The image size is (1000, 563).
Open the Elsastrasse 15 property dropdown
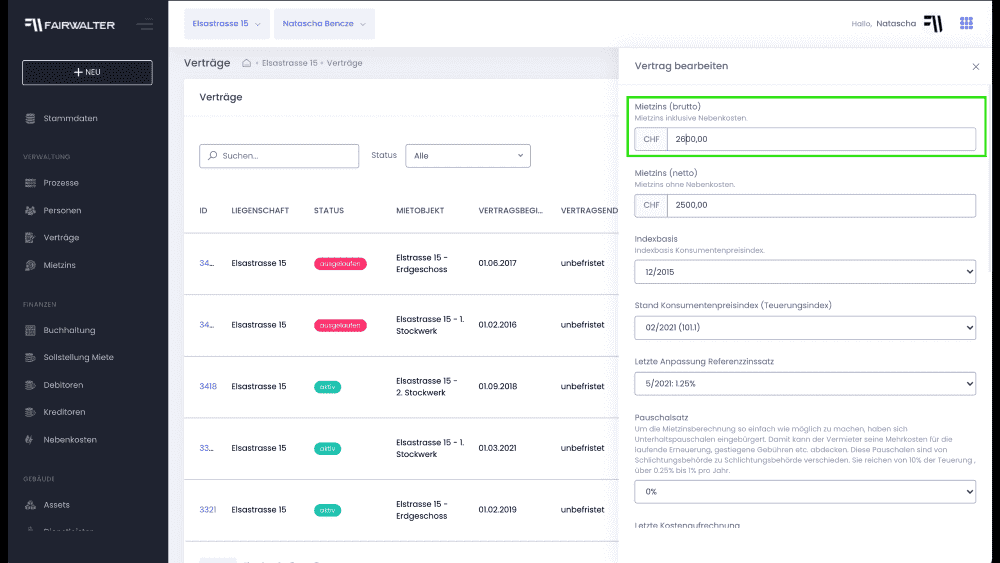(x=227, y=23)
